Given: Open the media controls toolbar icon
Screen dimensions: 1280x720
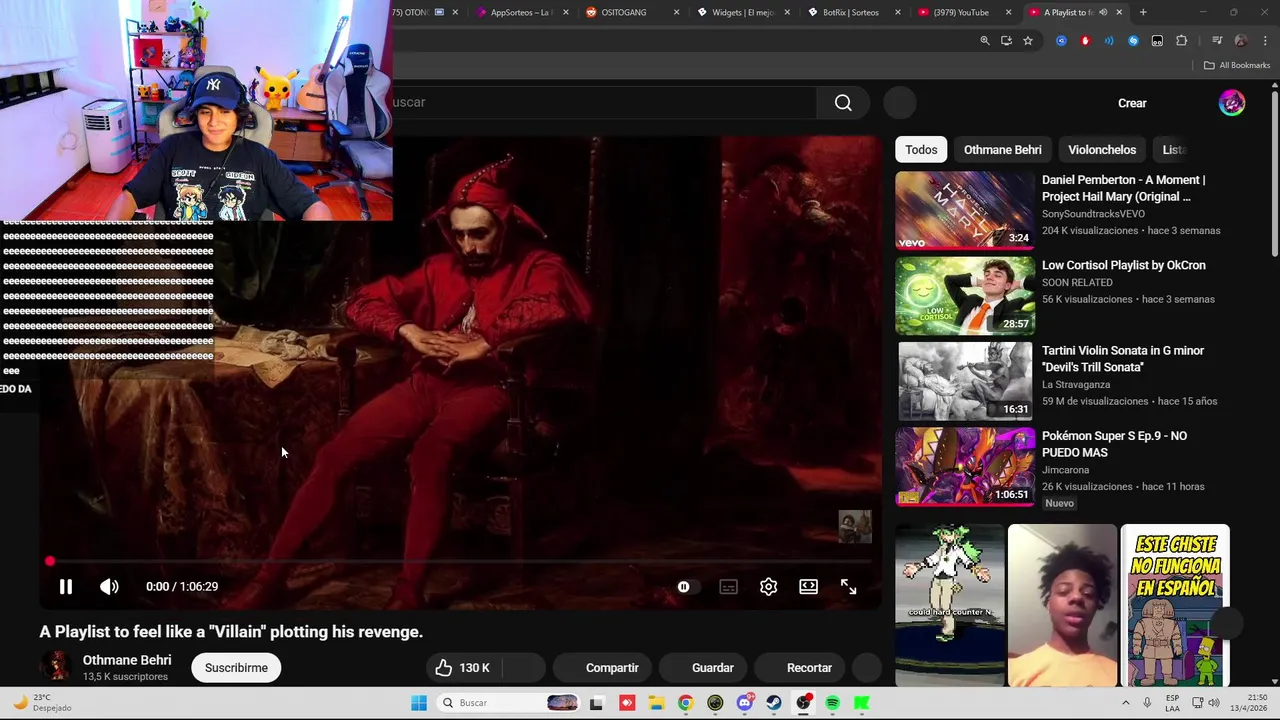Looking at the screenshot, I should (x=1217, y=41).
